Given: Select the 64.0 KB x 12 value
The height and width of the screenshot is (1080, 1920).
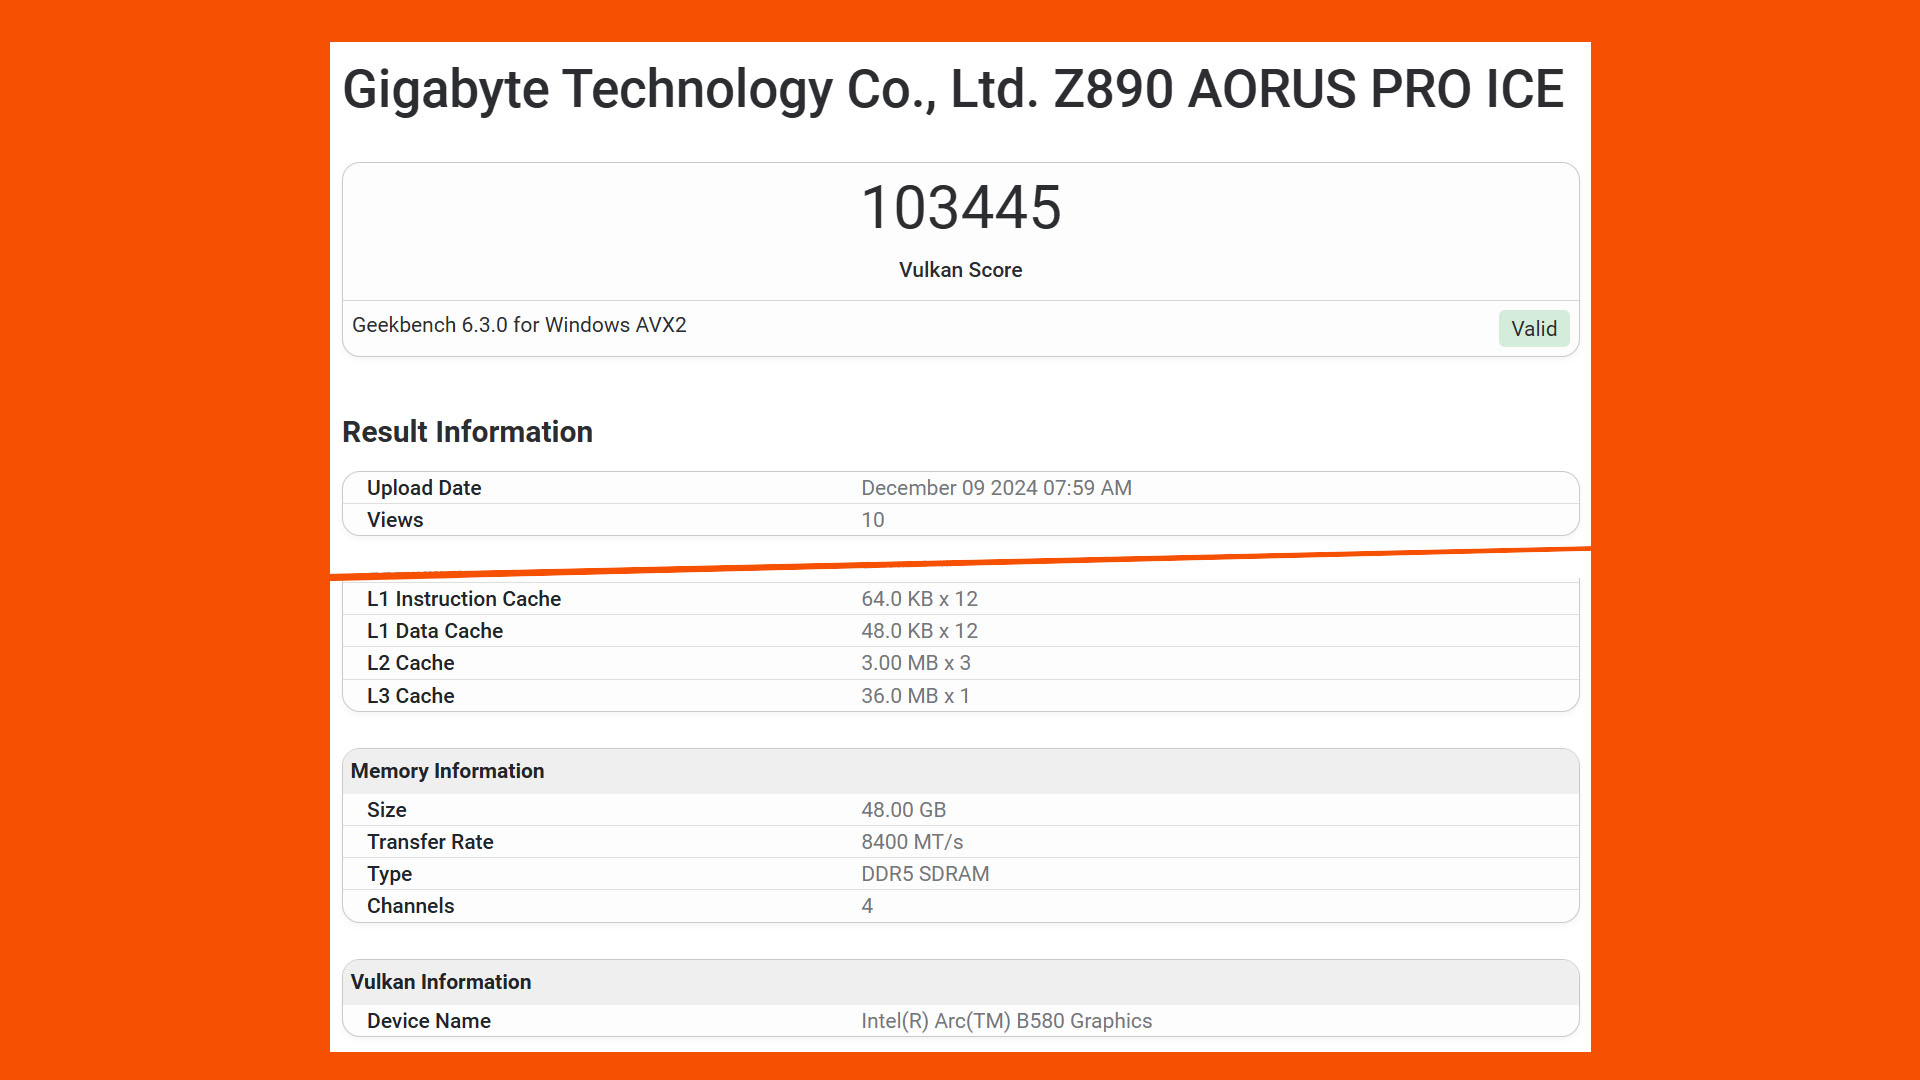Looking at the screenshot, I should pyautogui.click(x=919, y=599).
